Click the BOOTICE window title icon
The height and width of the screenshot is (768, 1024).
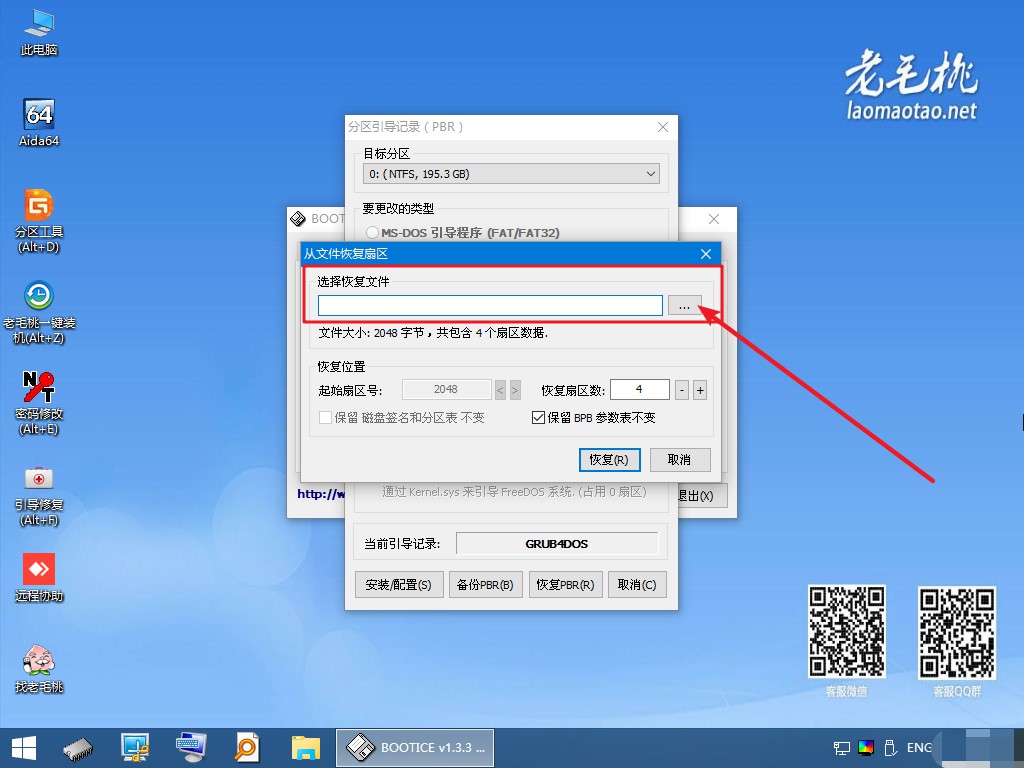298,218
